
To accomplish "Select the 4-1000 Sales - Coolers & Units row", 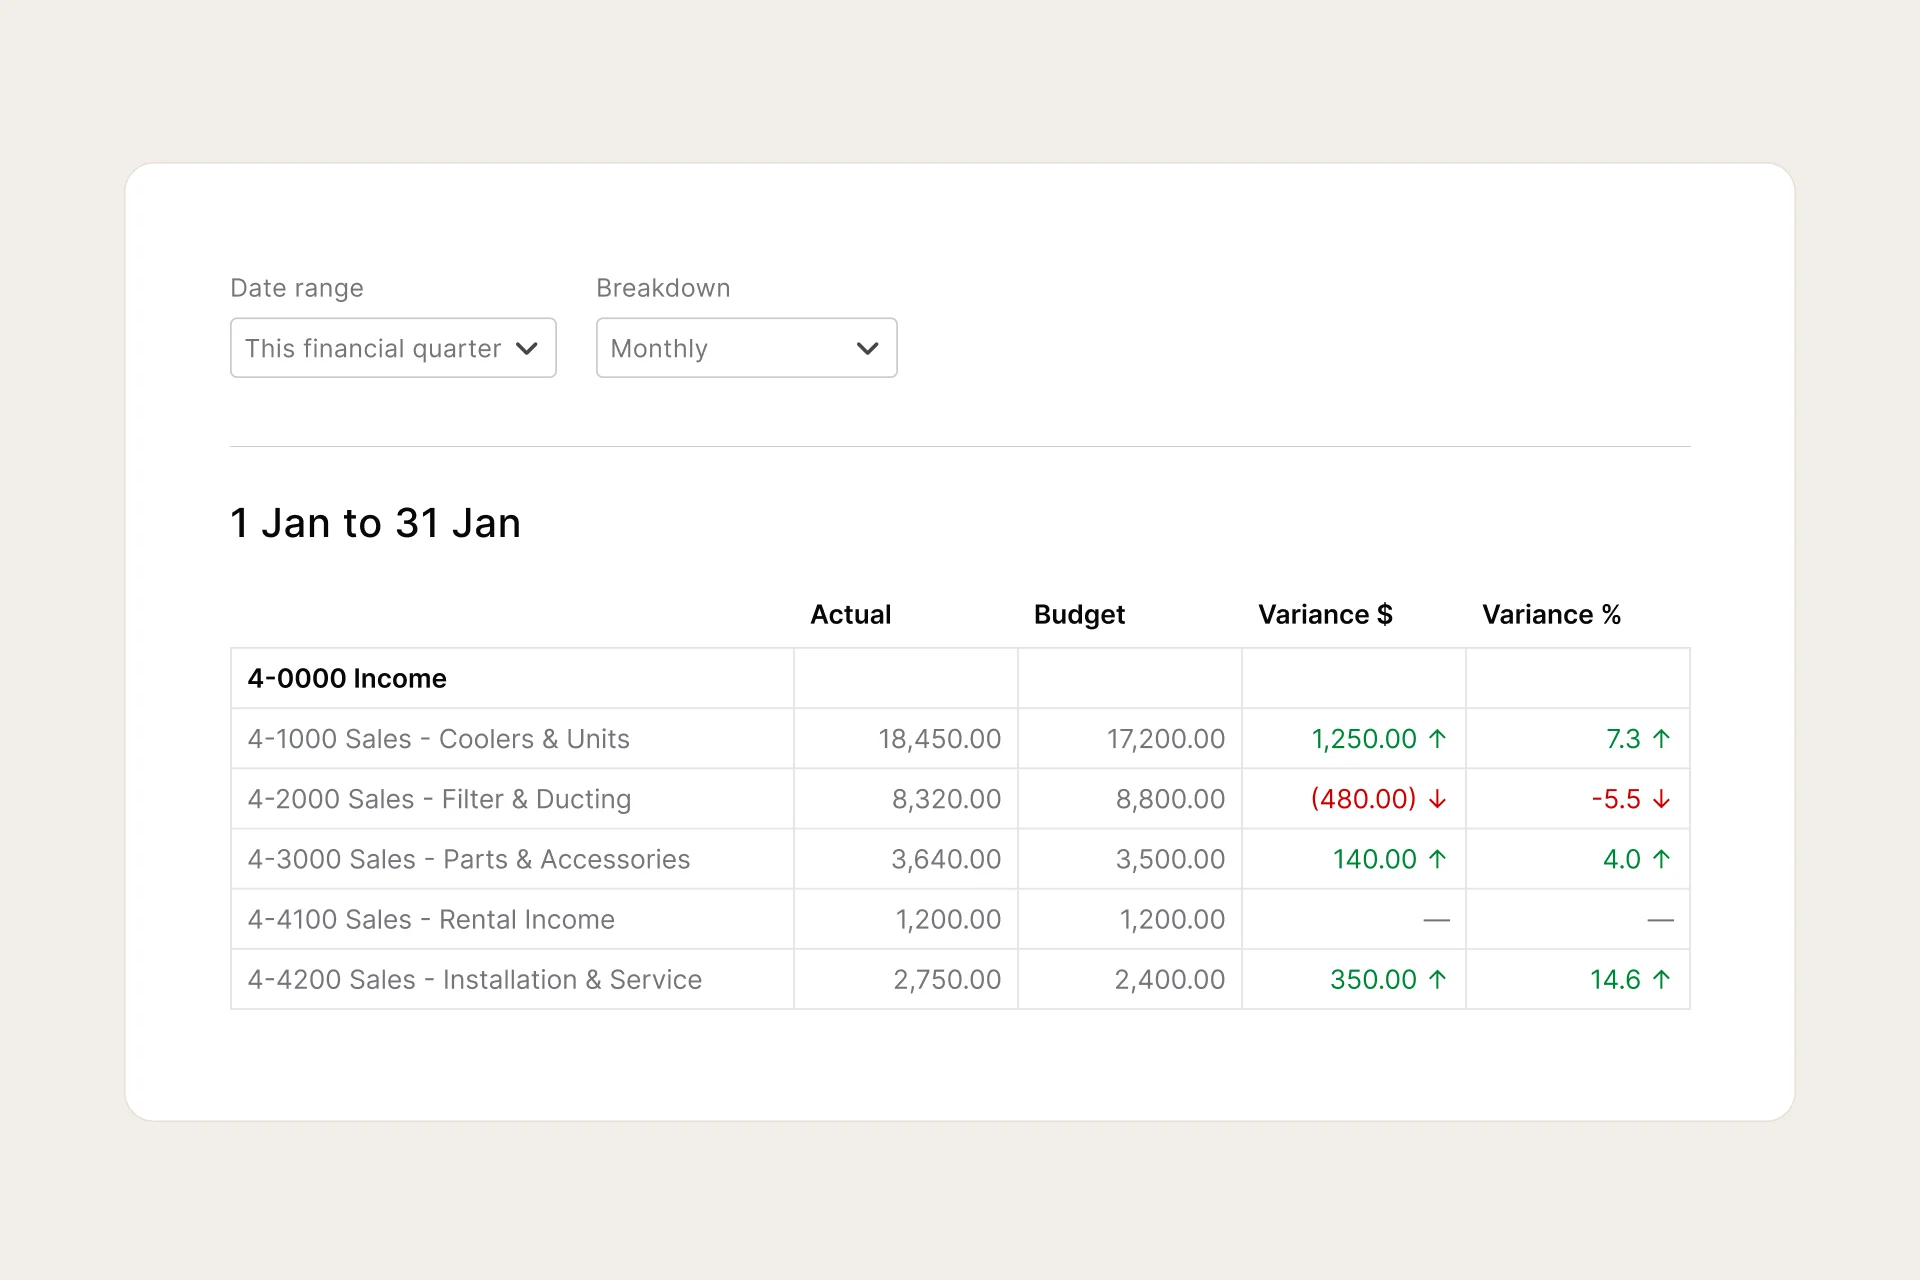I will click(x=960, y=738).
